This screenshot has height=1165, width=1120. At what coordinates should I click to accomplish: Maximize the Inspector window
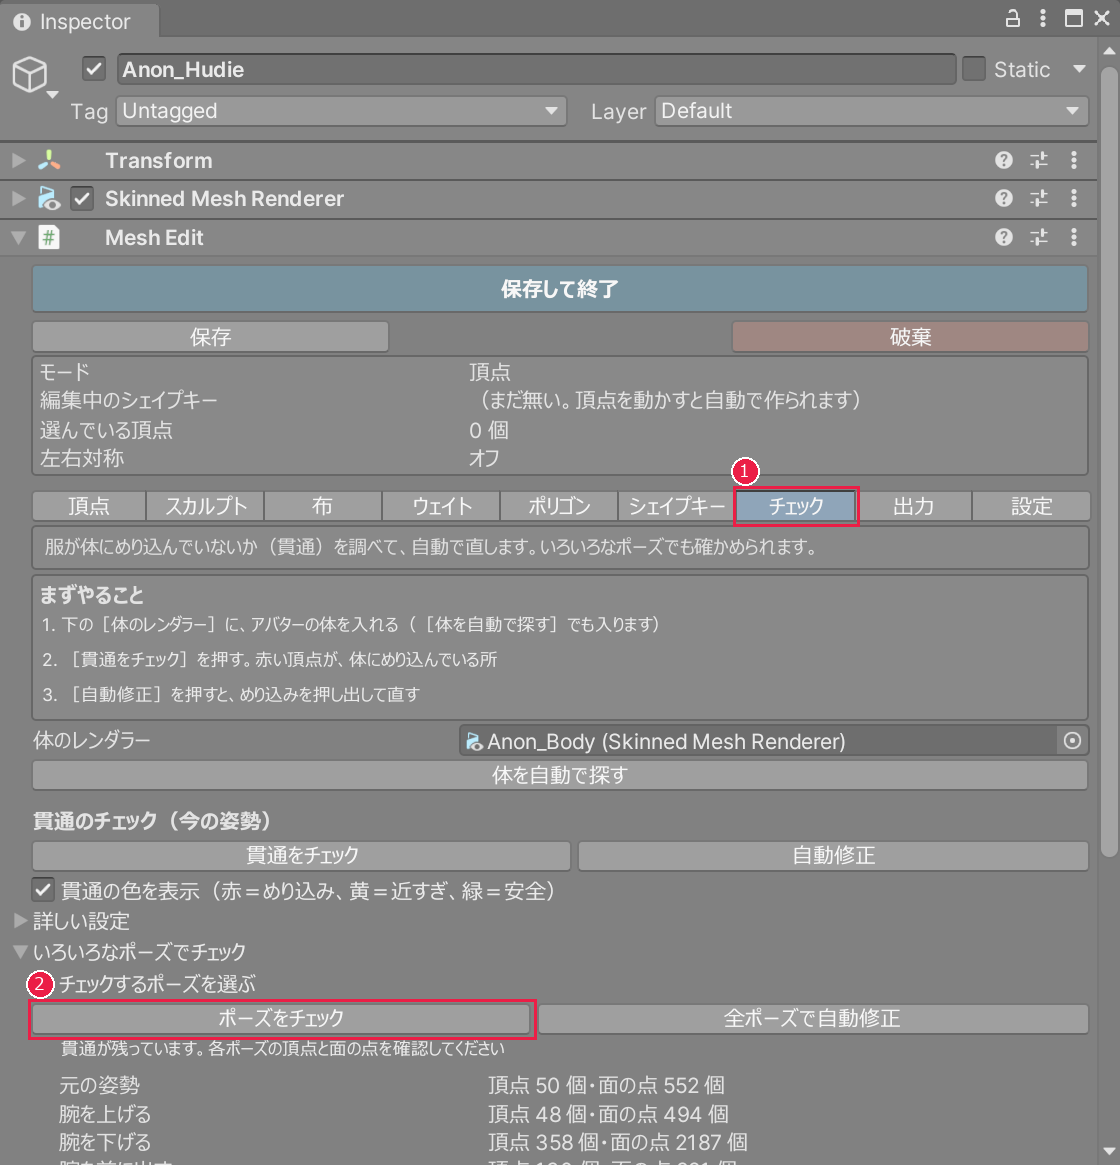pos(1073,19)
